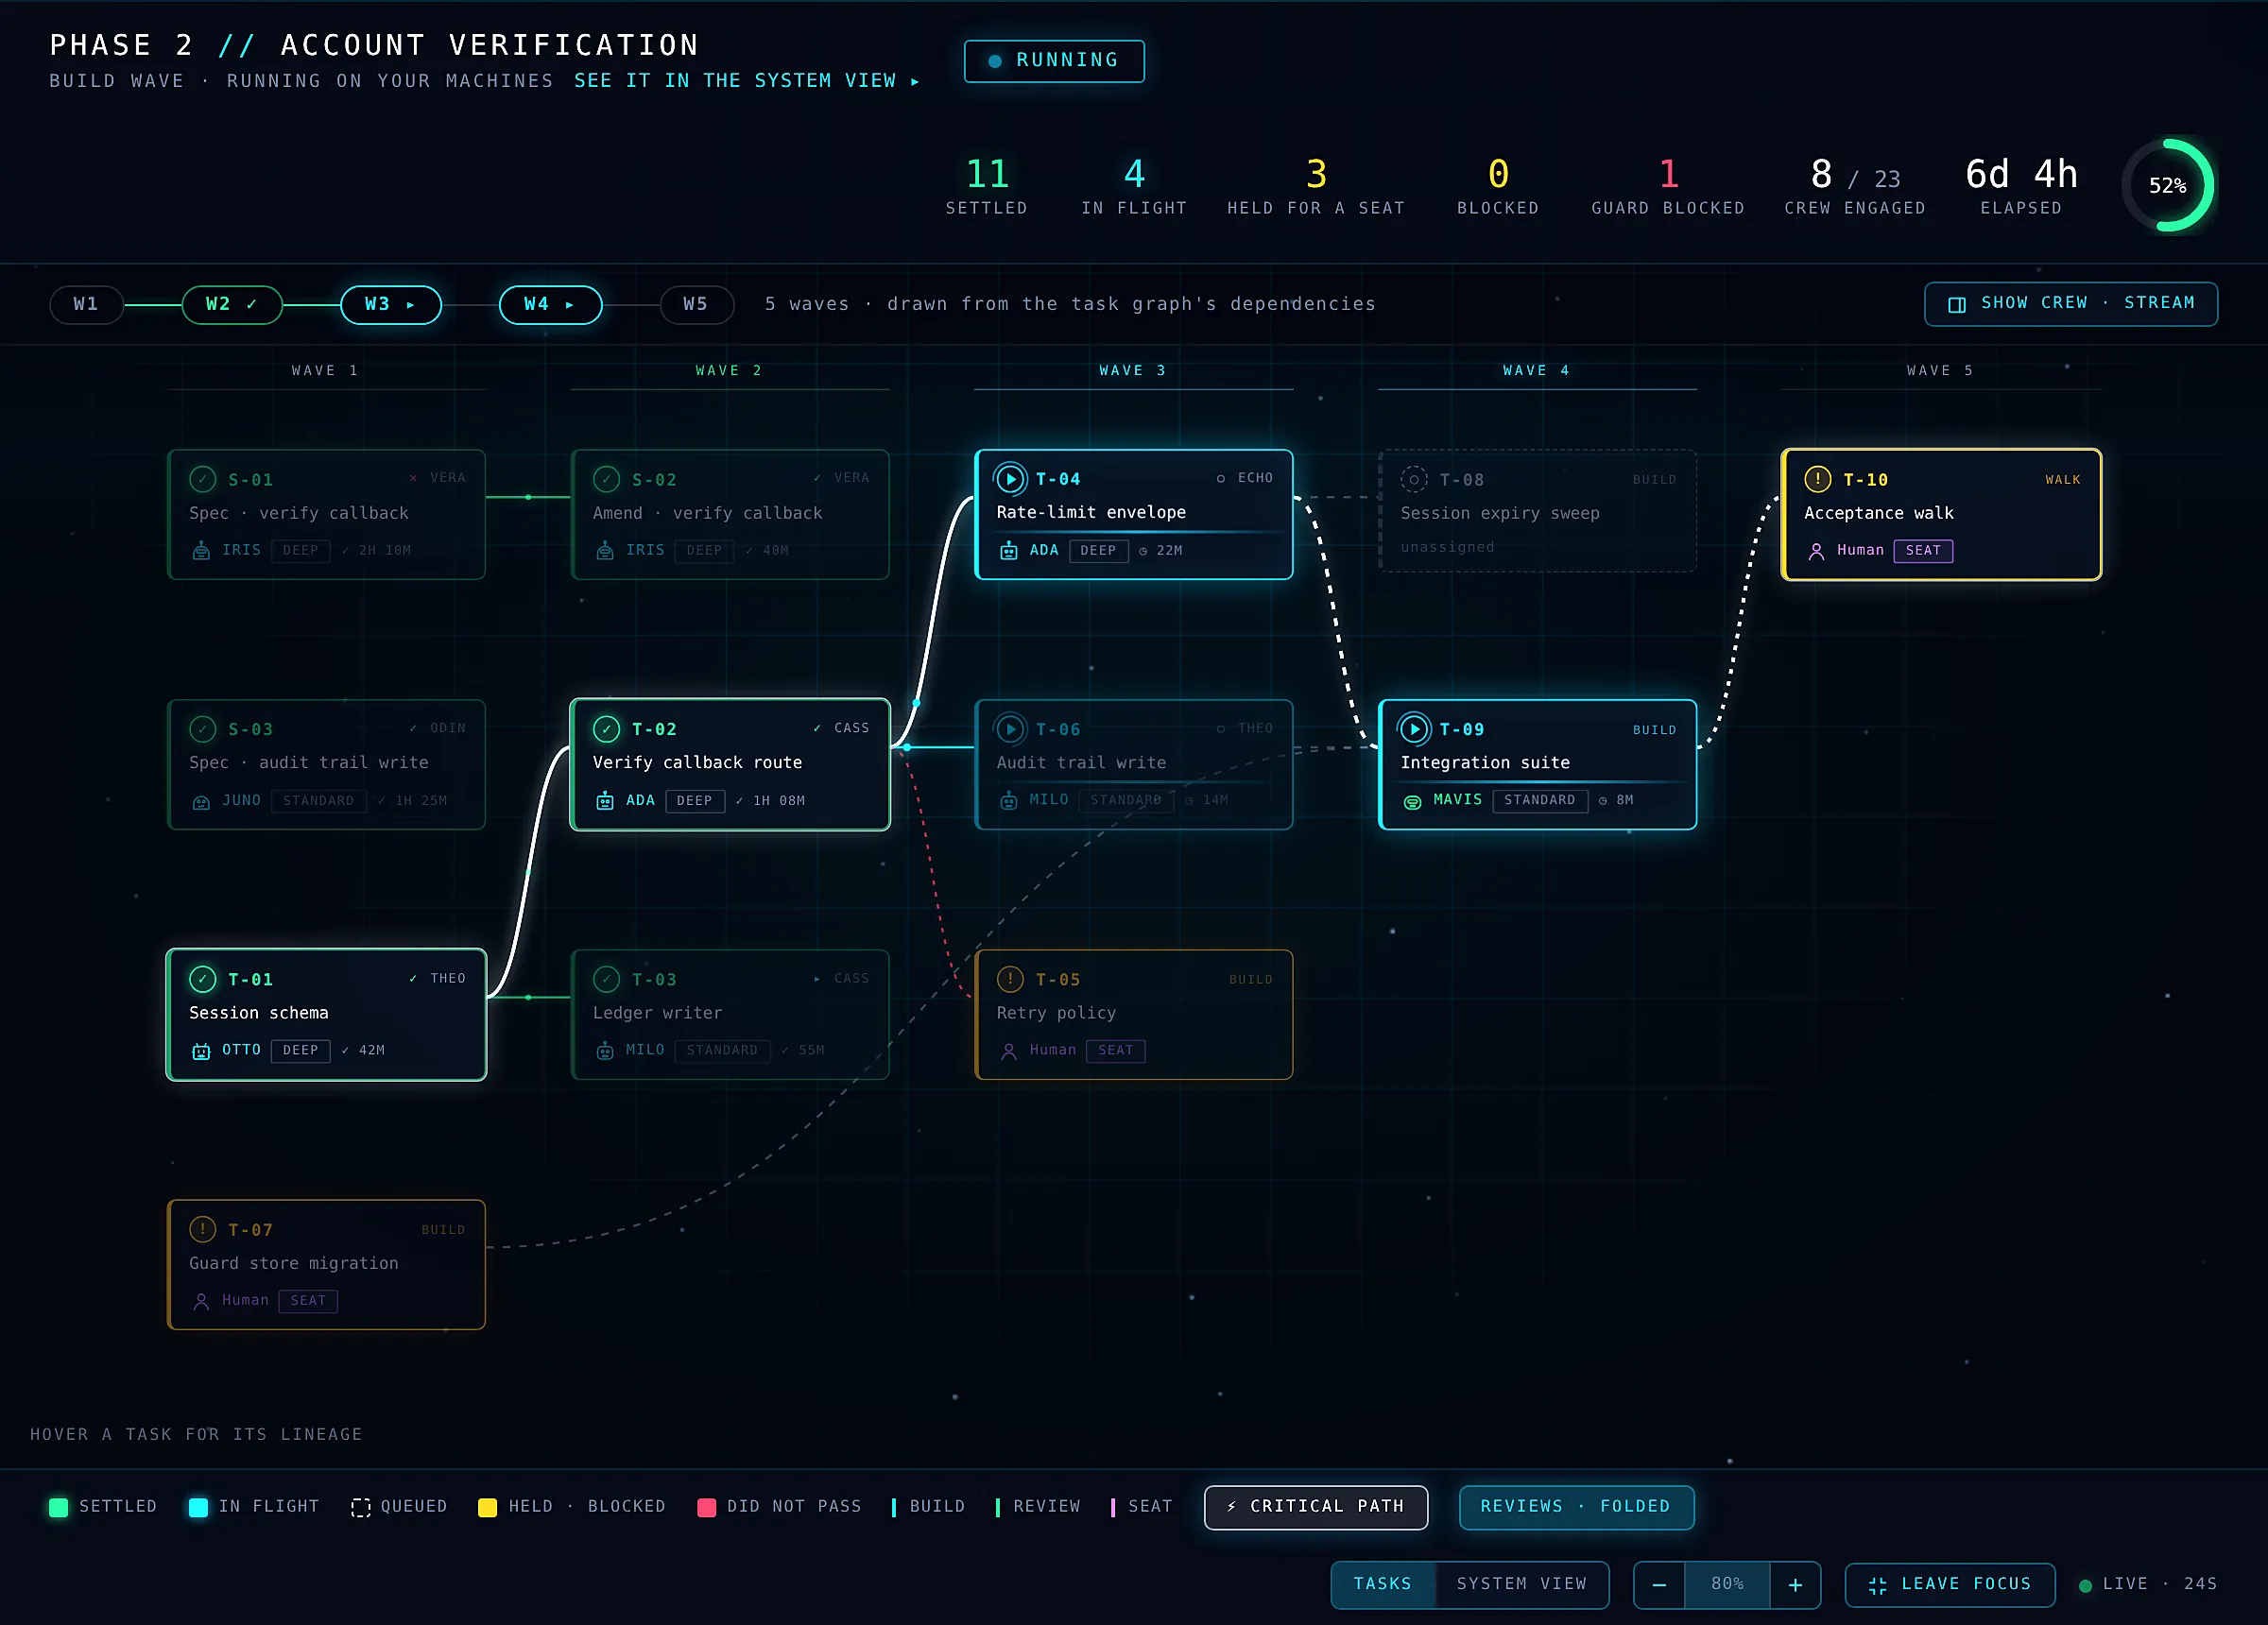This screenshot has height=1625, width=2268.
Task: Click the OTTO bot icon on T-01 card
Action: [x=201, y=1051]
